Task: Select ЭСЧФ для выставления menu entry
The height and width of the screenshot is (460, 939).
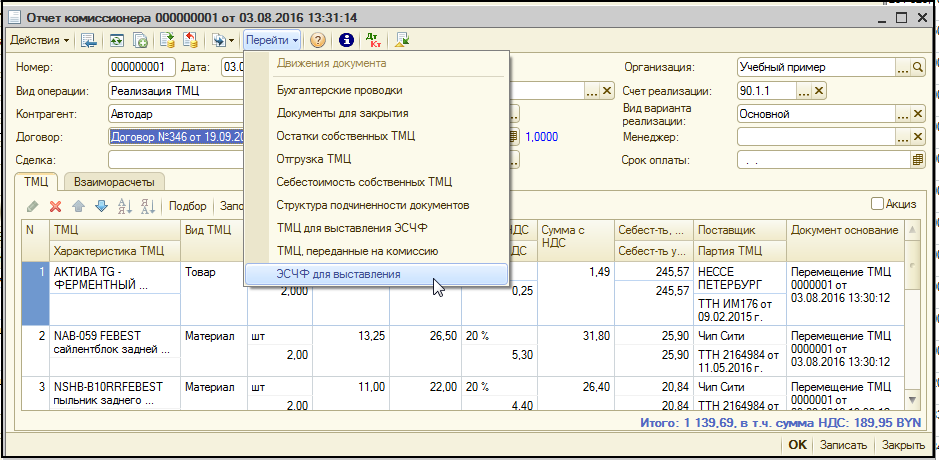Action: (339, 274)
